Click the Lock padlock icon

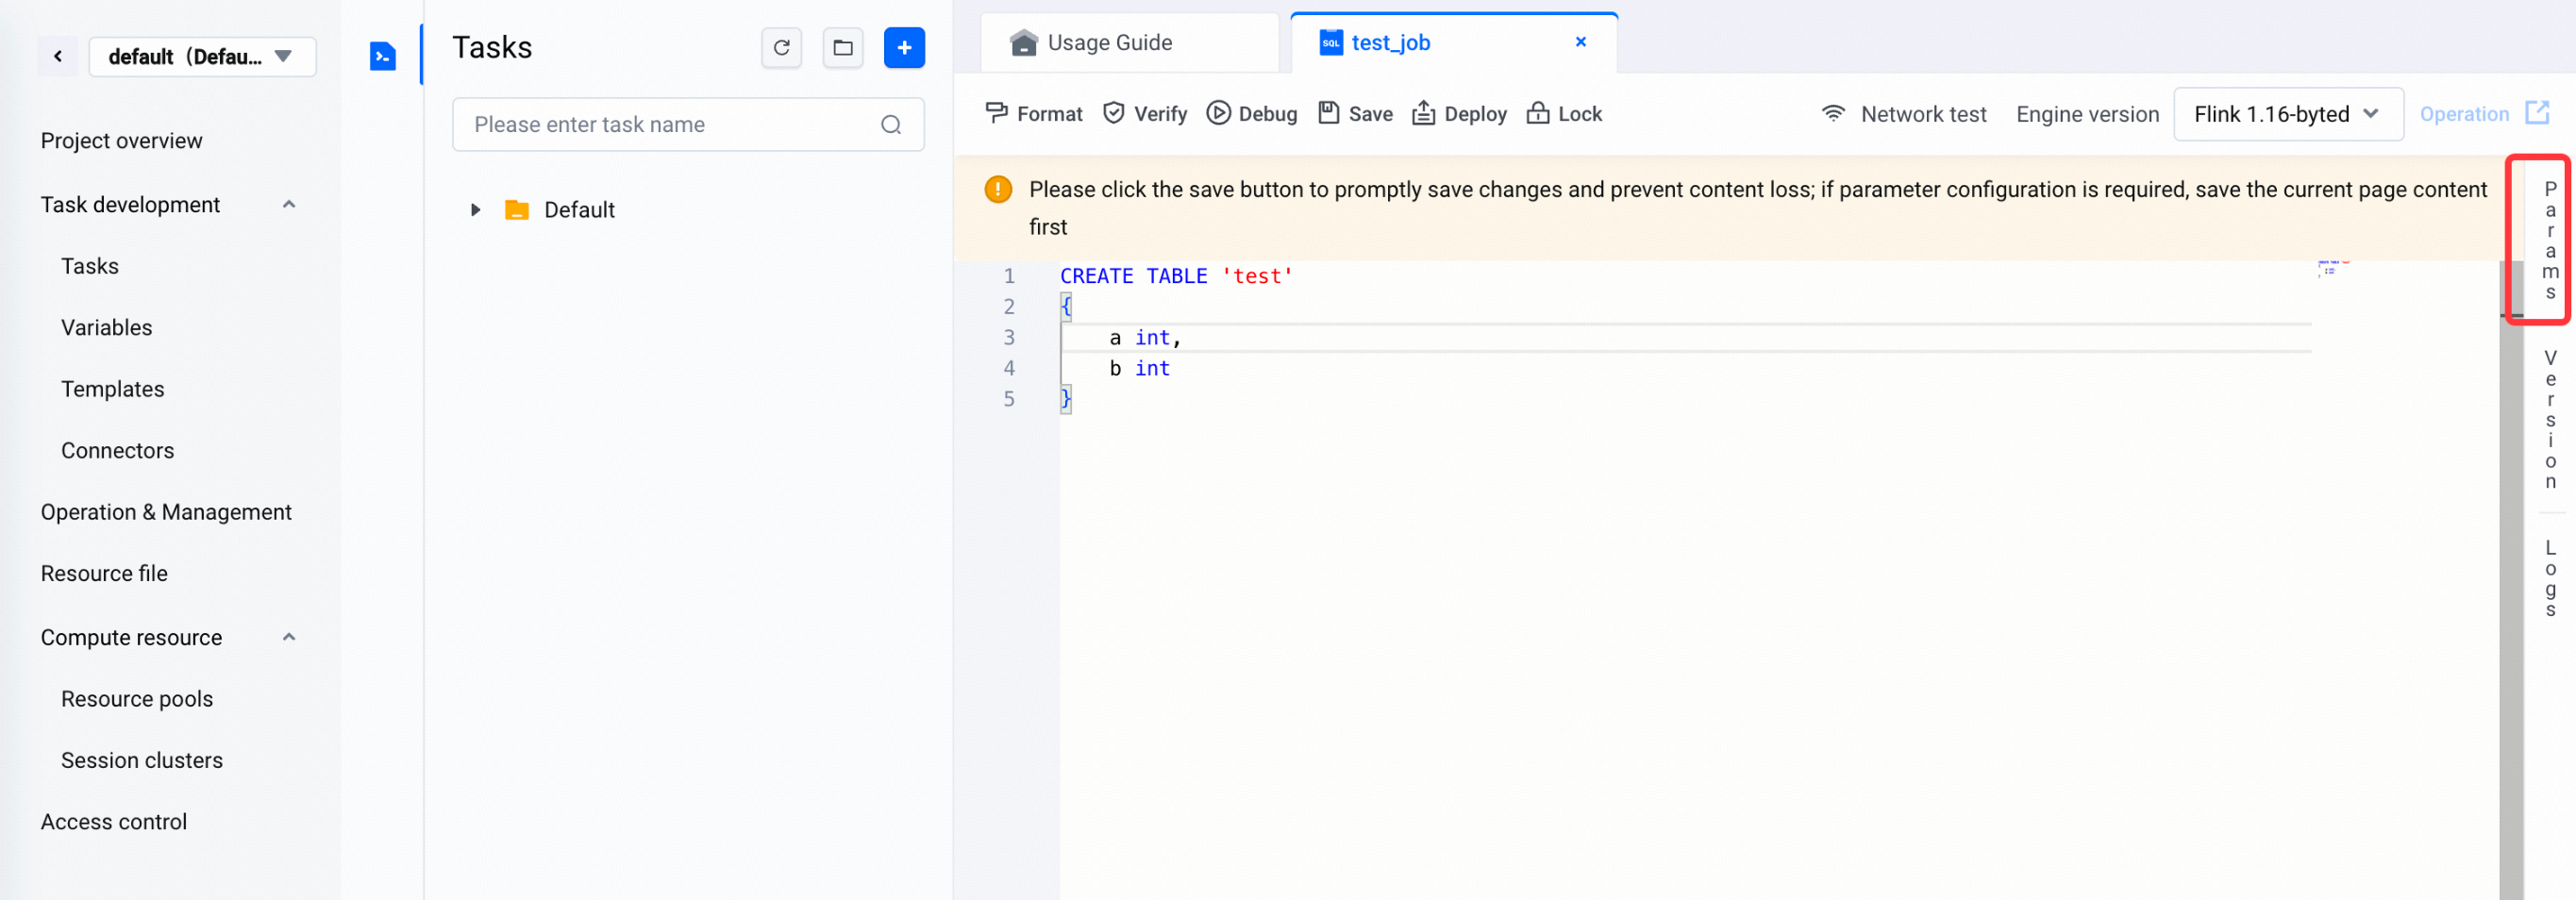point(1538,113)
